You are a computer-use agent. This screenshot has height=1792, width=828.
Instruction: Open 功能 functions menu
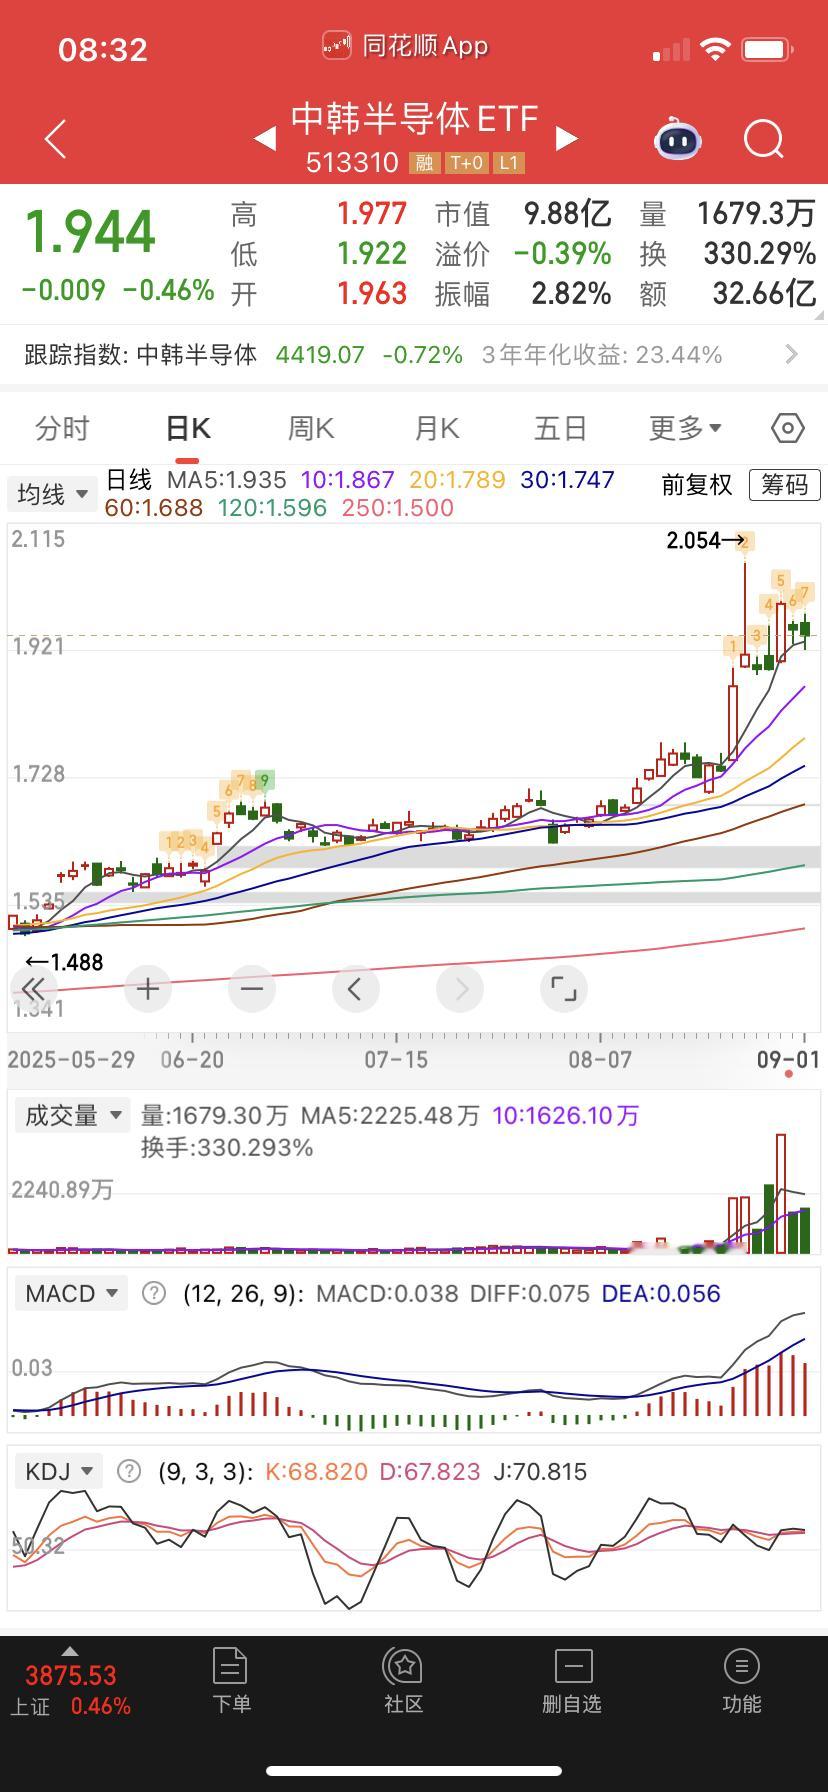pos(741,1681)
